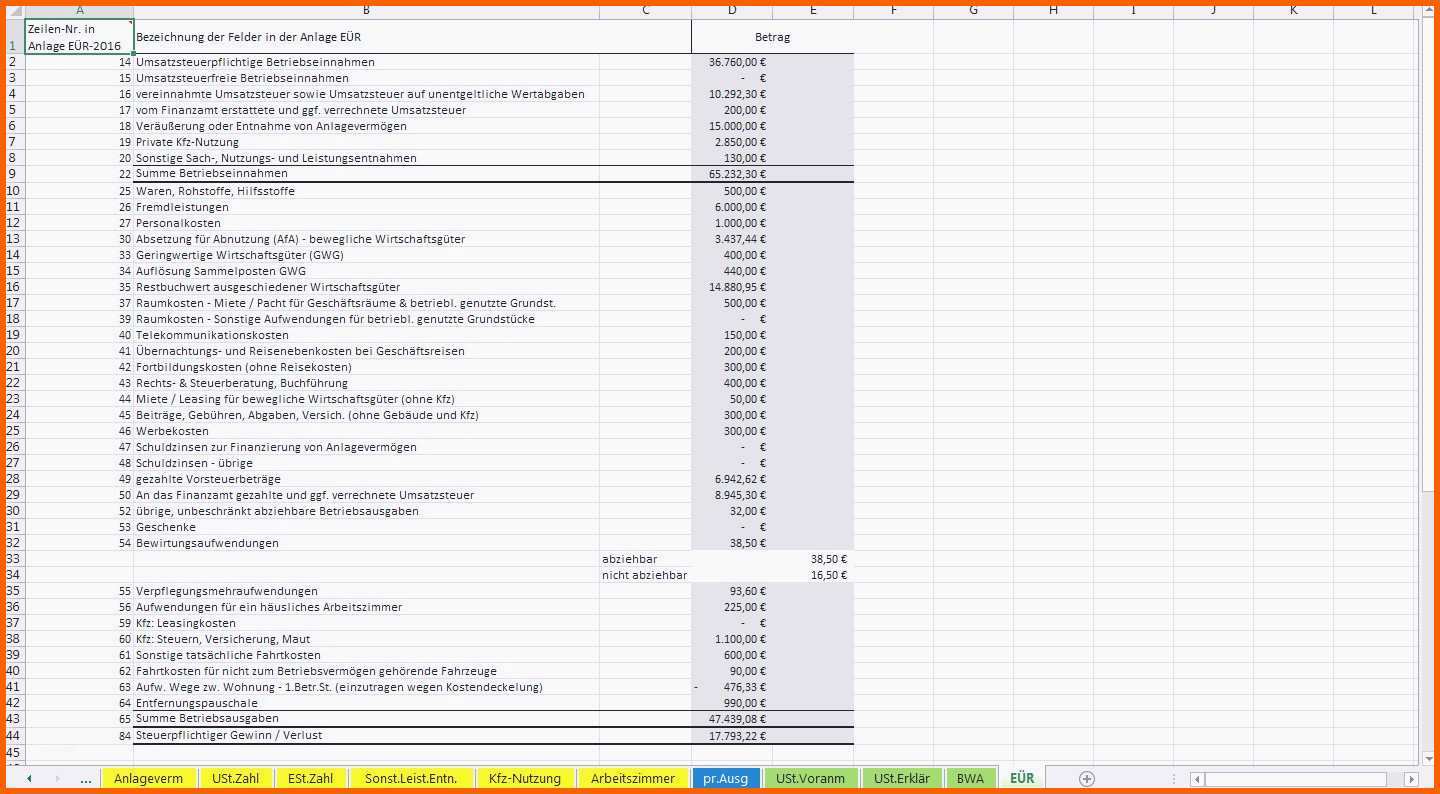Select the total 65.232,30 €
1440x794 pixels.
[732, 174]
